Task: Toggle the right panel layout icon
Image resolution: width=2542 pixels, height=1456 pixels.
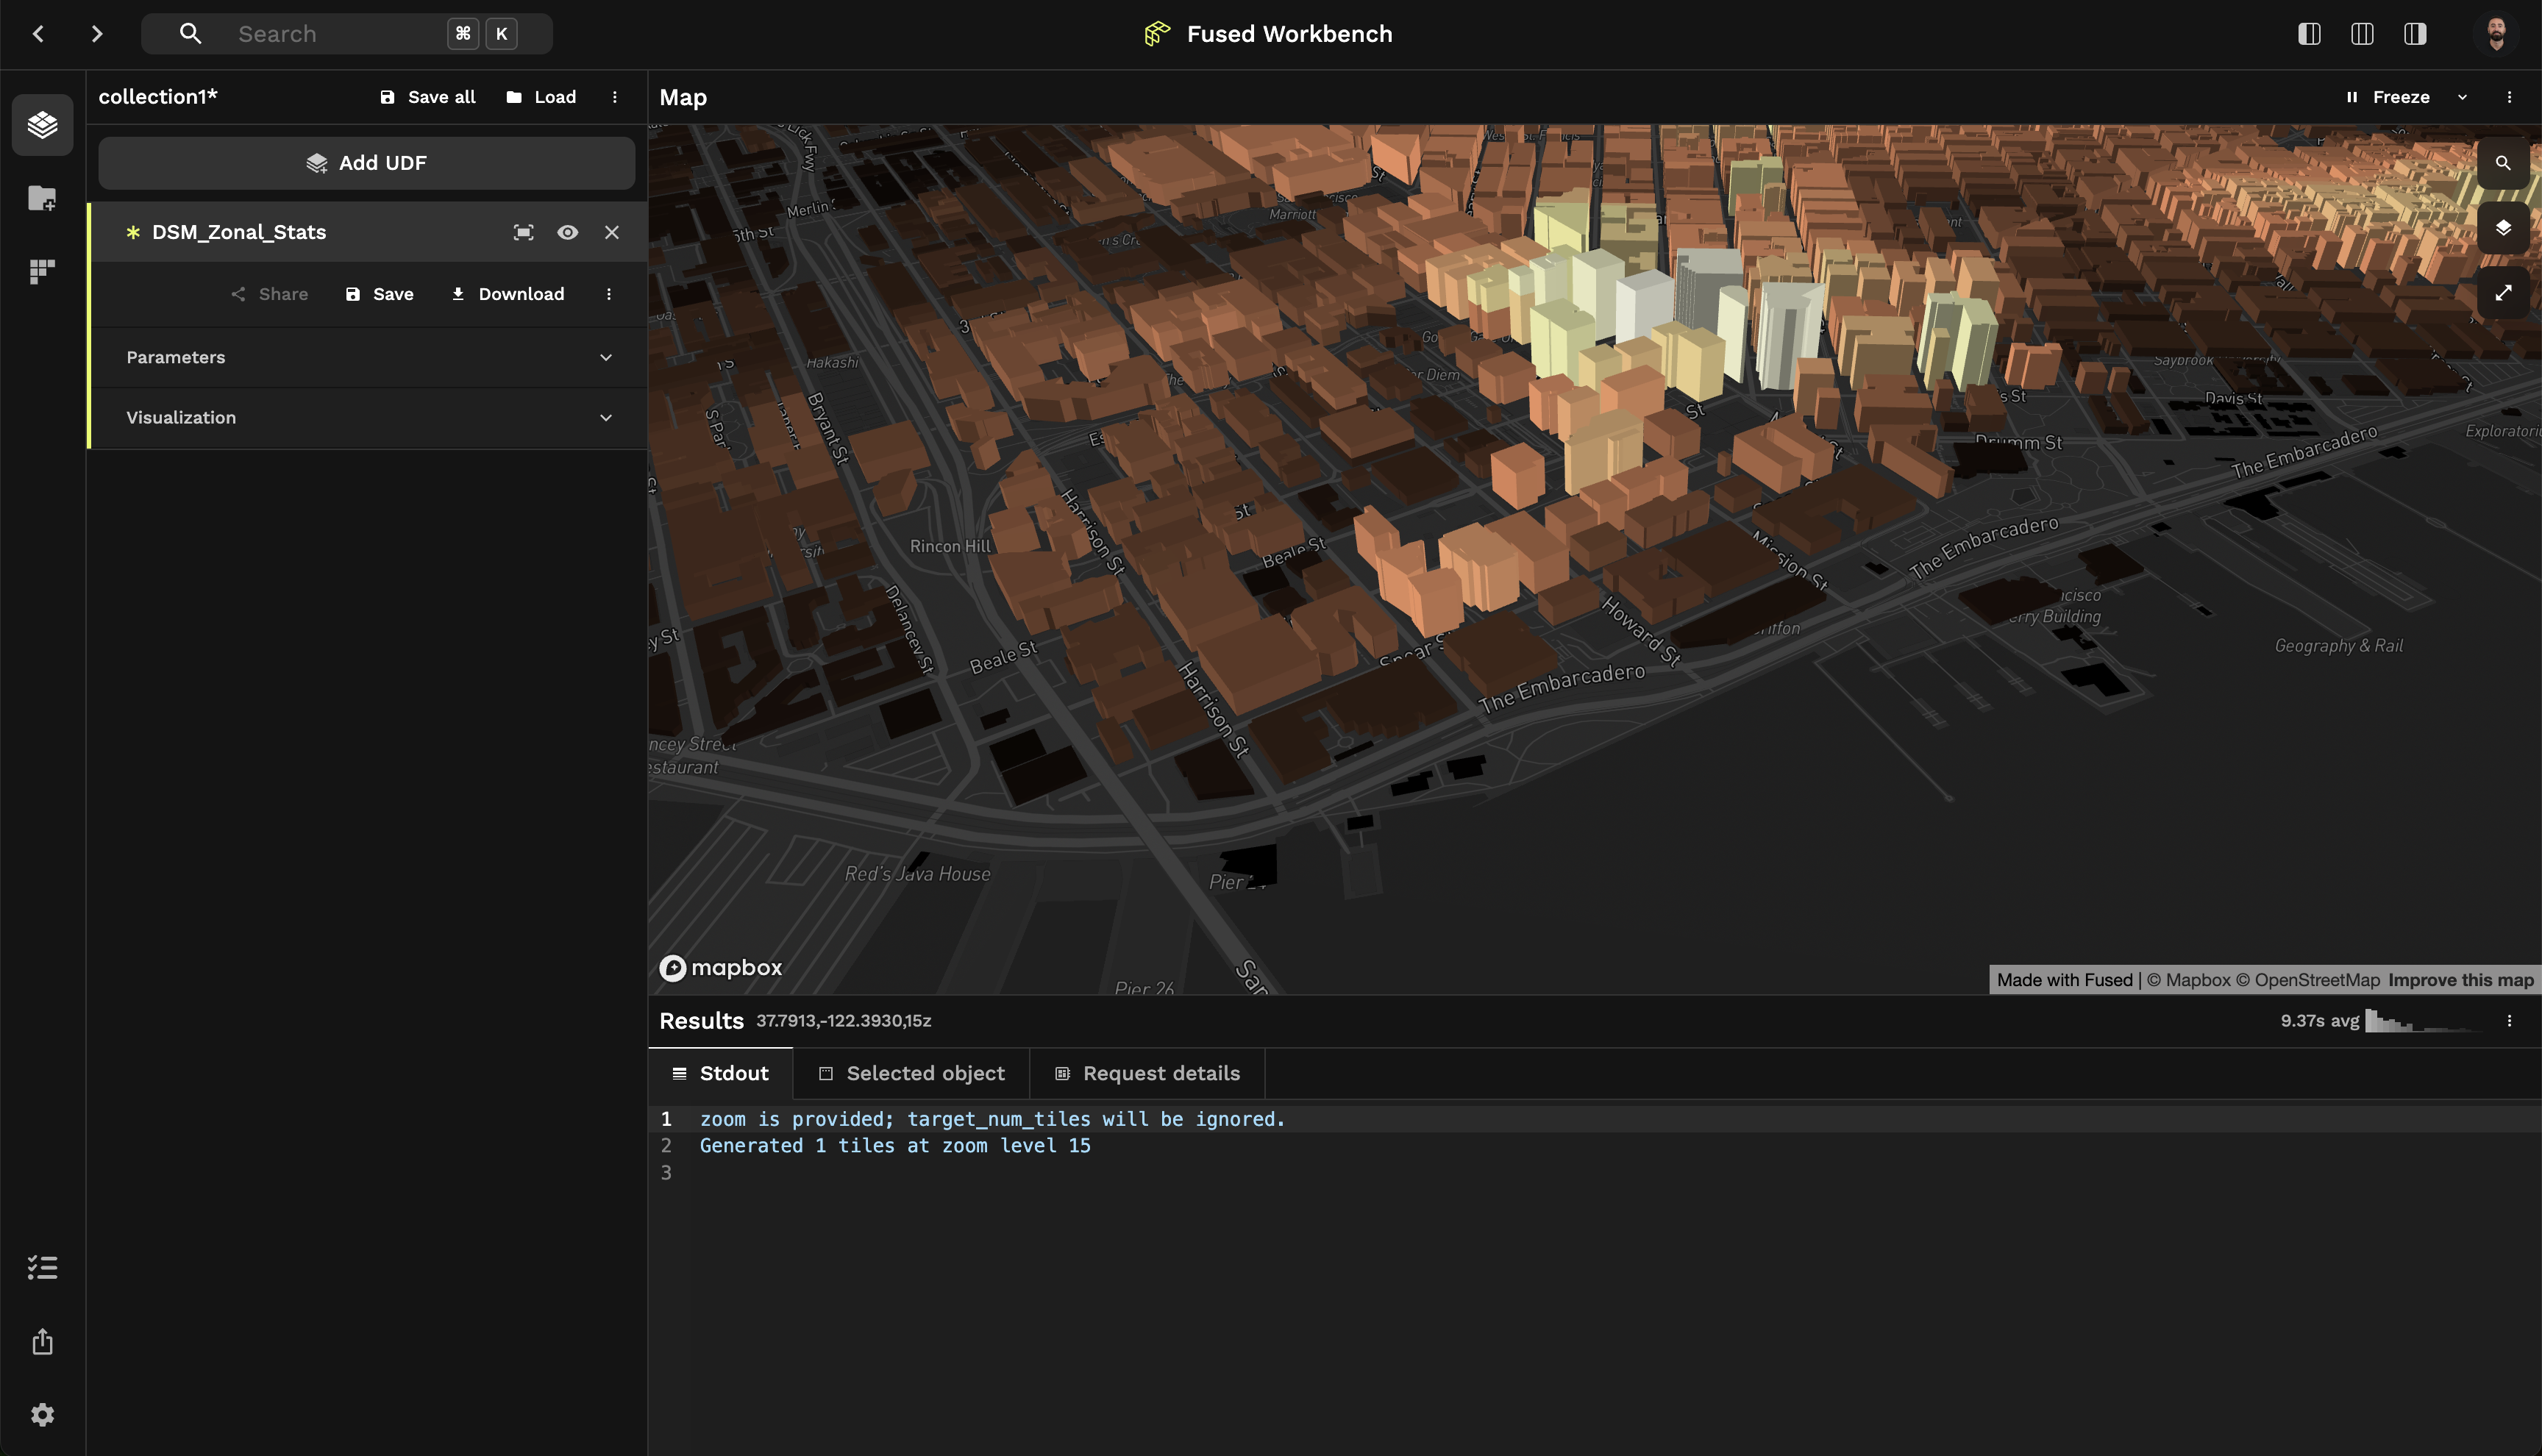Action: (2415, 34)
